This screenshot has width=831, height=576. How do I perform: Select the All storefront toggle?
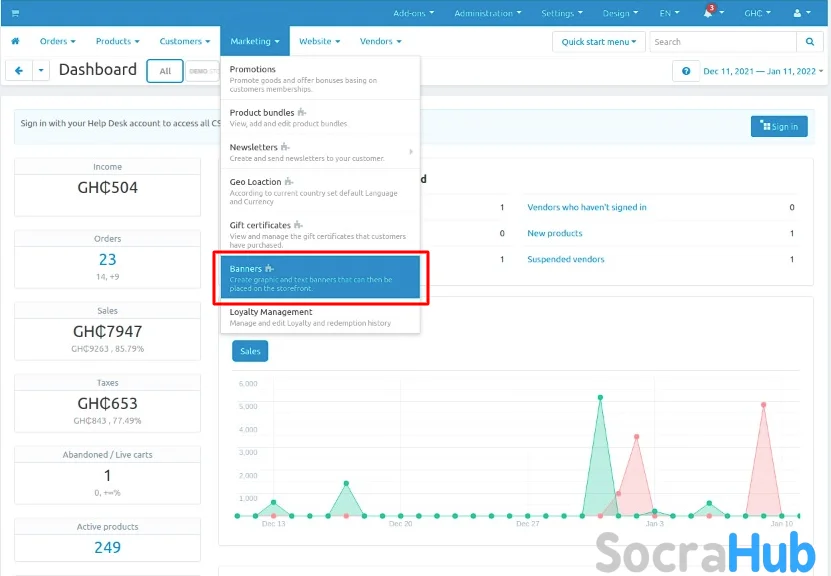(165, 71)
